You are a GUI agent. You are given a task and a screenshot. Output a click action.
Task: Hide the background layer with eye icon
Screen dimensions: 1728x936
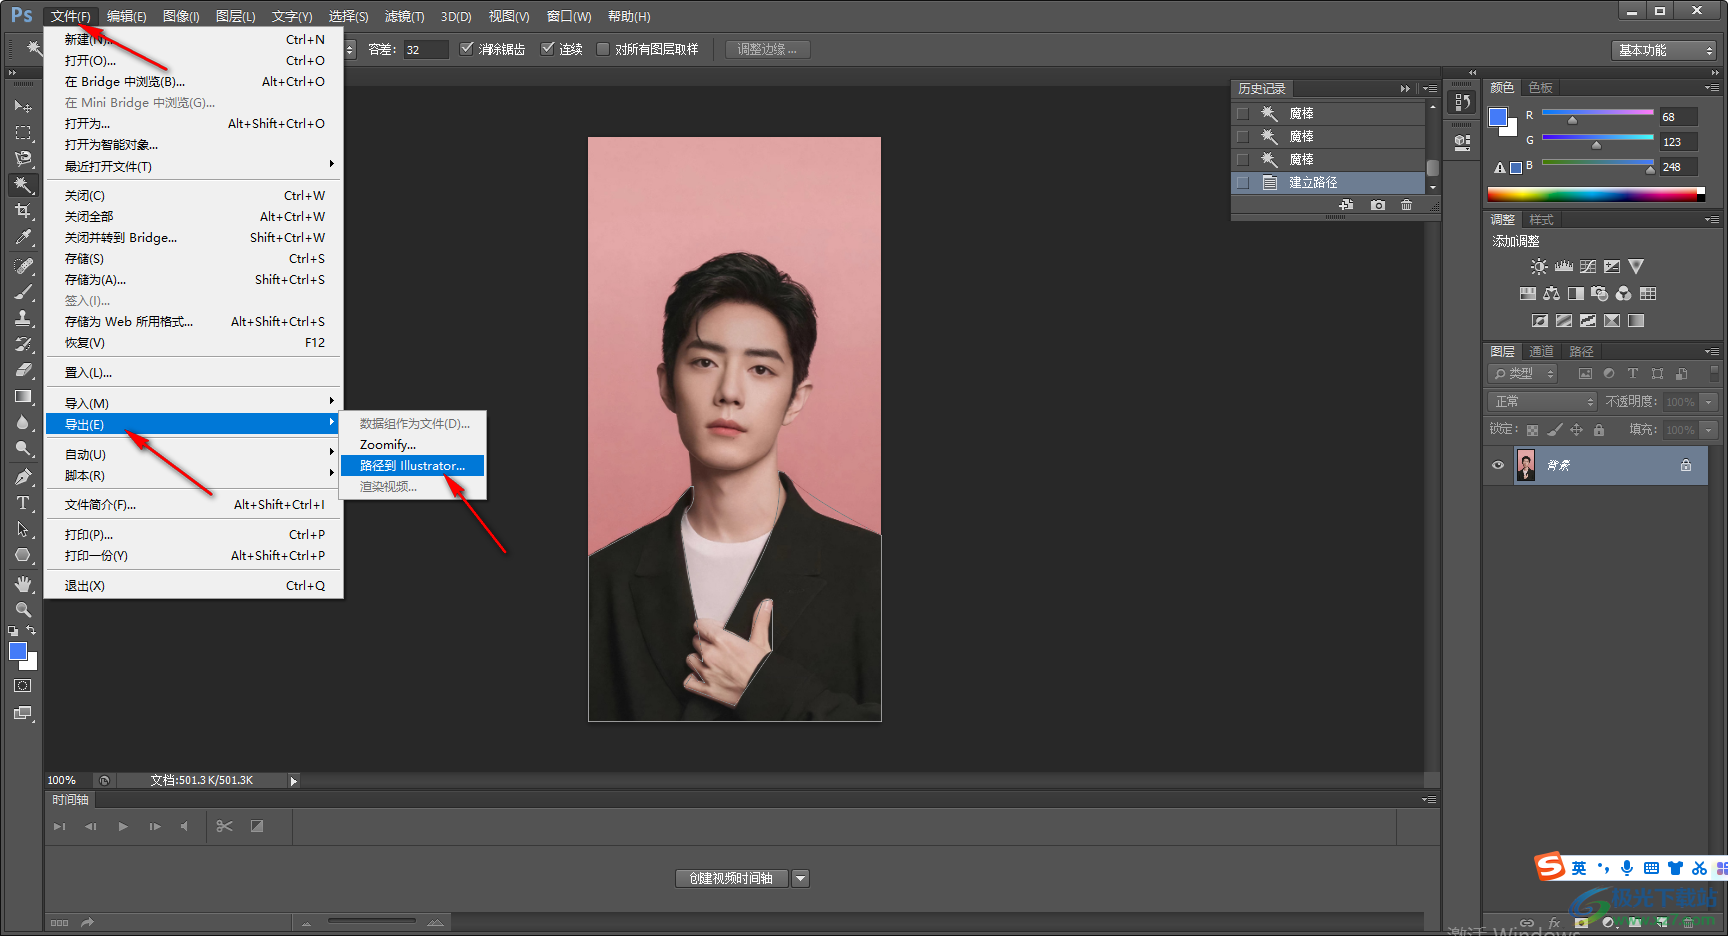(1498, 465)
